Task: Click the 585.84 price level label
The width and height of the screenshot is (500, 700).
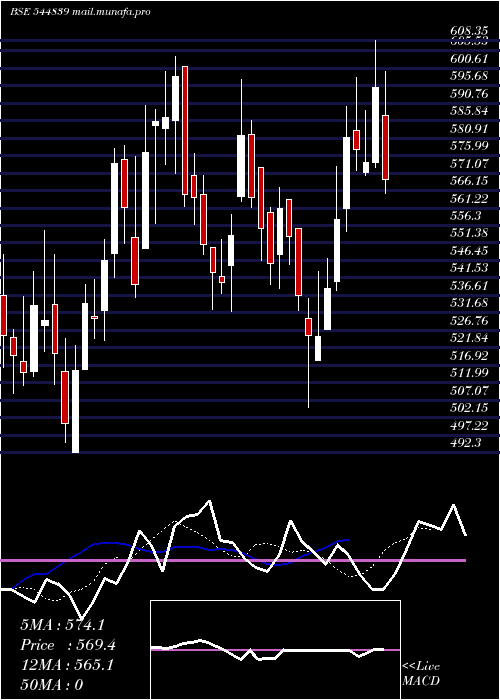Action: click(x=469, y=111)
